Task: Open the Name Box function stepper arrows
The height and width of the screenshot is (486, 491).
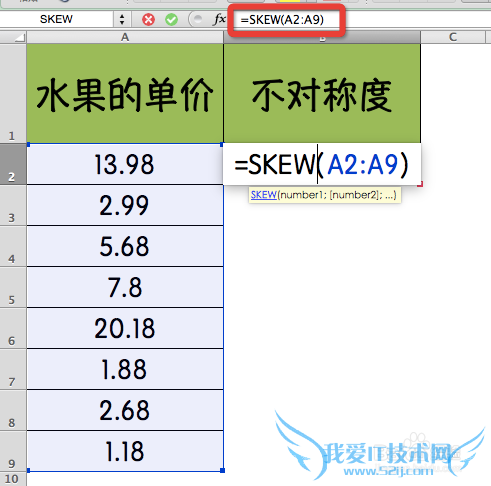Action: click(122, 19)
